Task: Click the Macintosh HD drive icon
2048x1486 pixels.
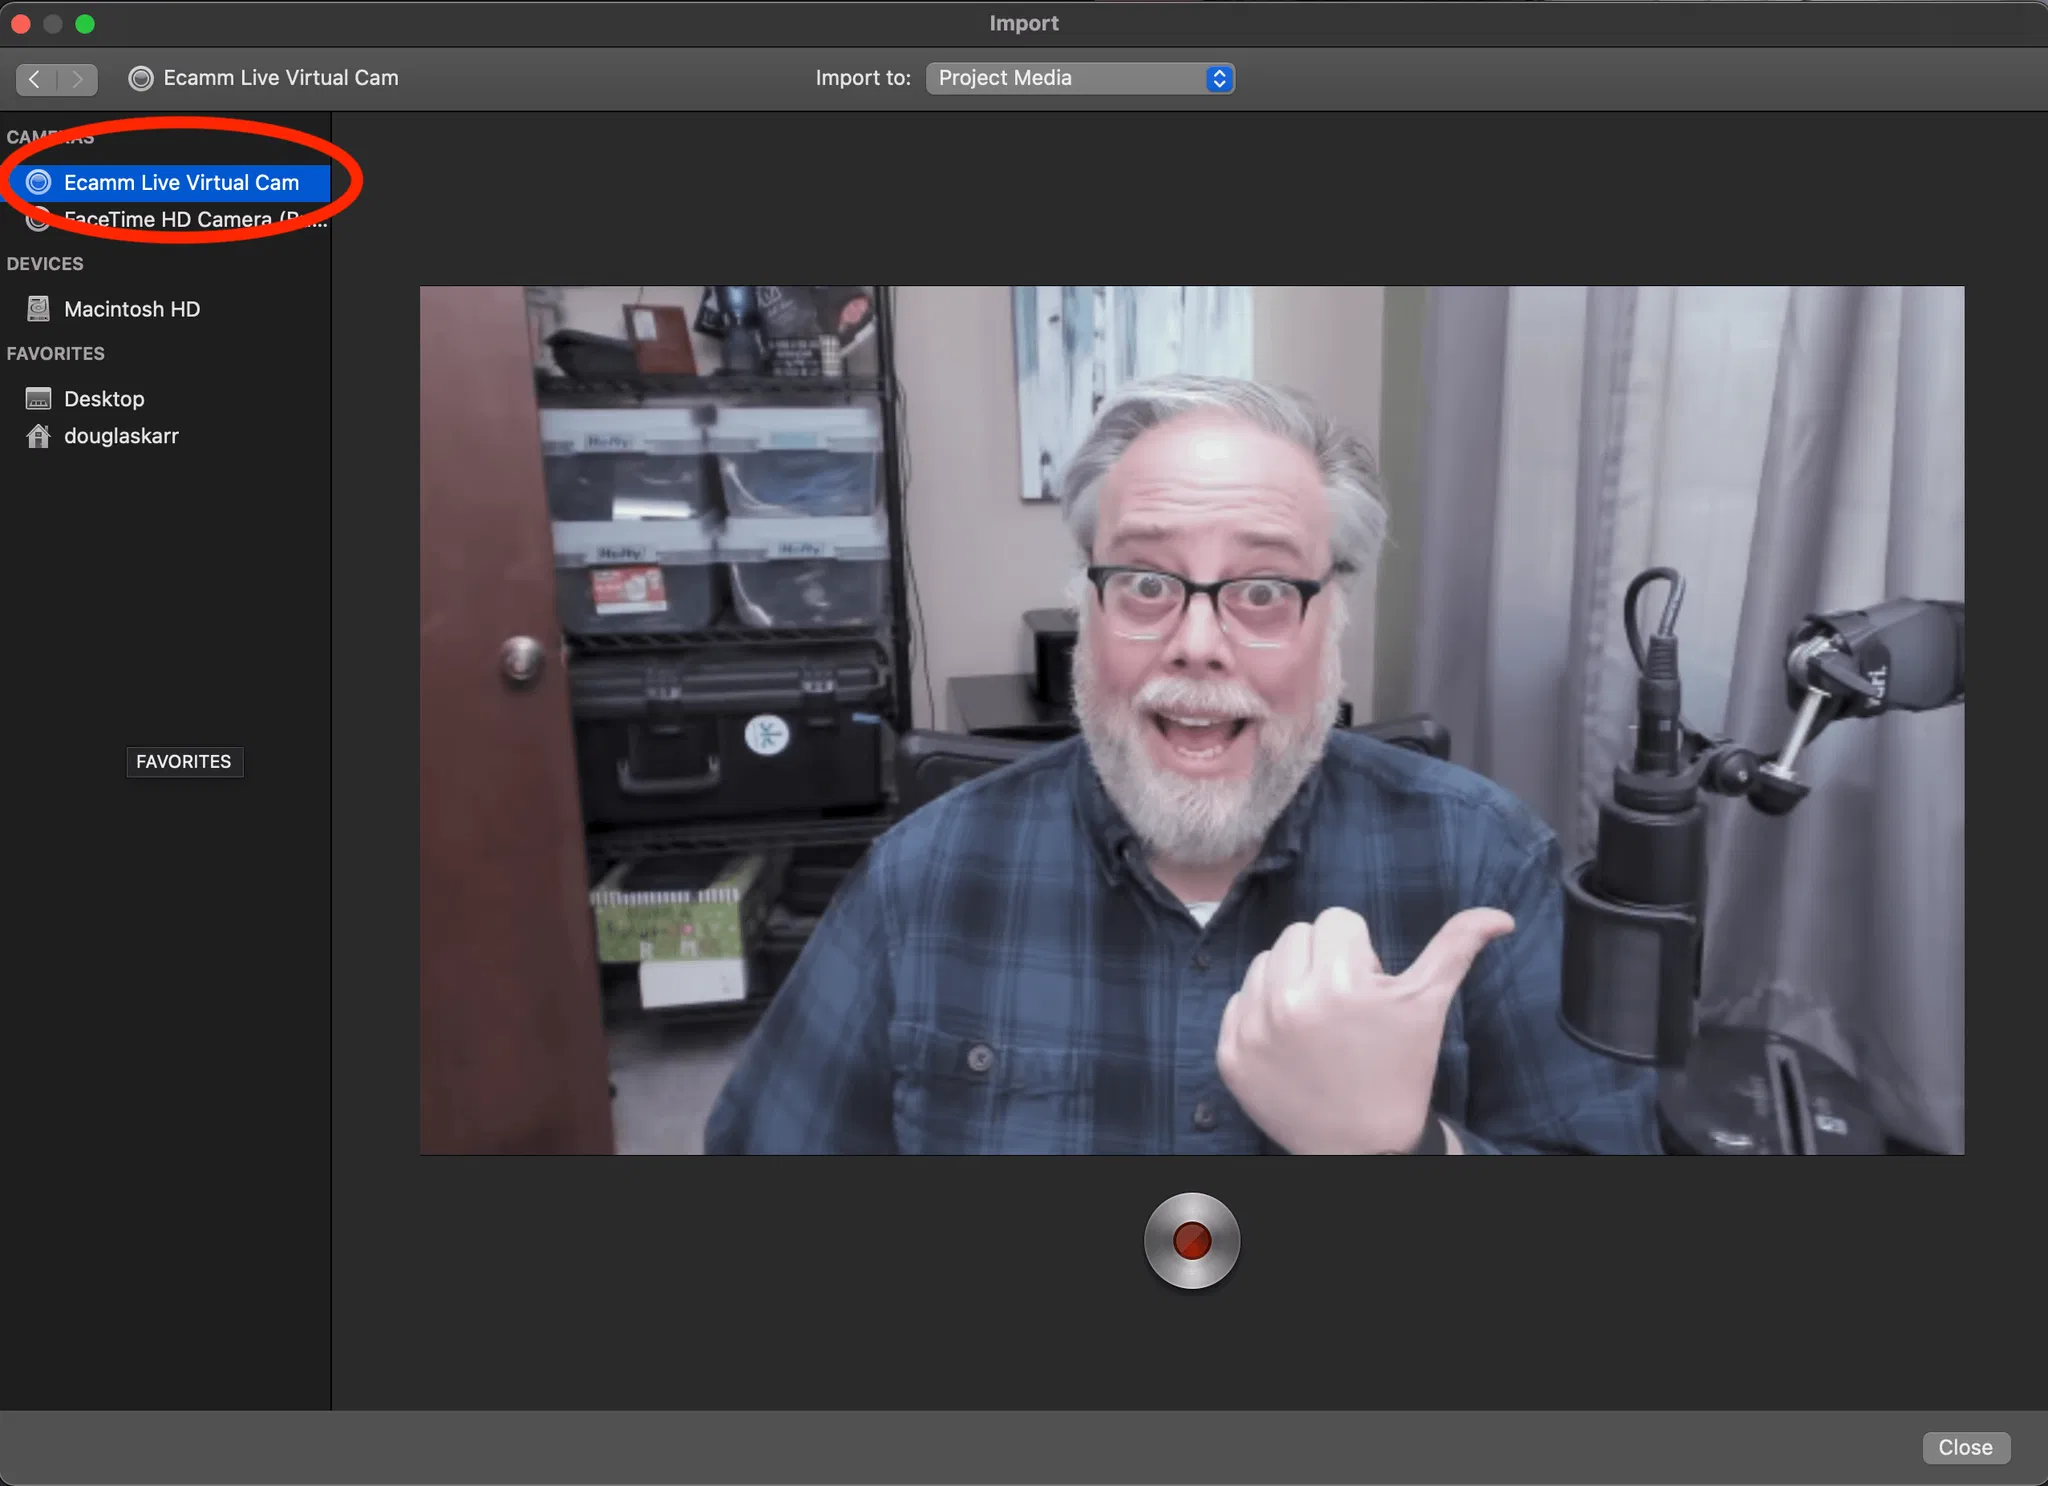Action: (x=38, y=309)
